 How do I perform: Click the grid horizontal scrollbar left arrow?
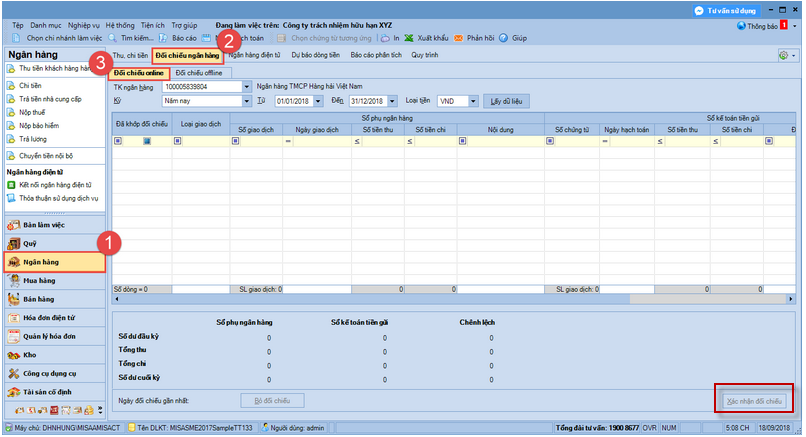pos(117,299)
